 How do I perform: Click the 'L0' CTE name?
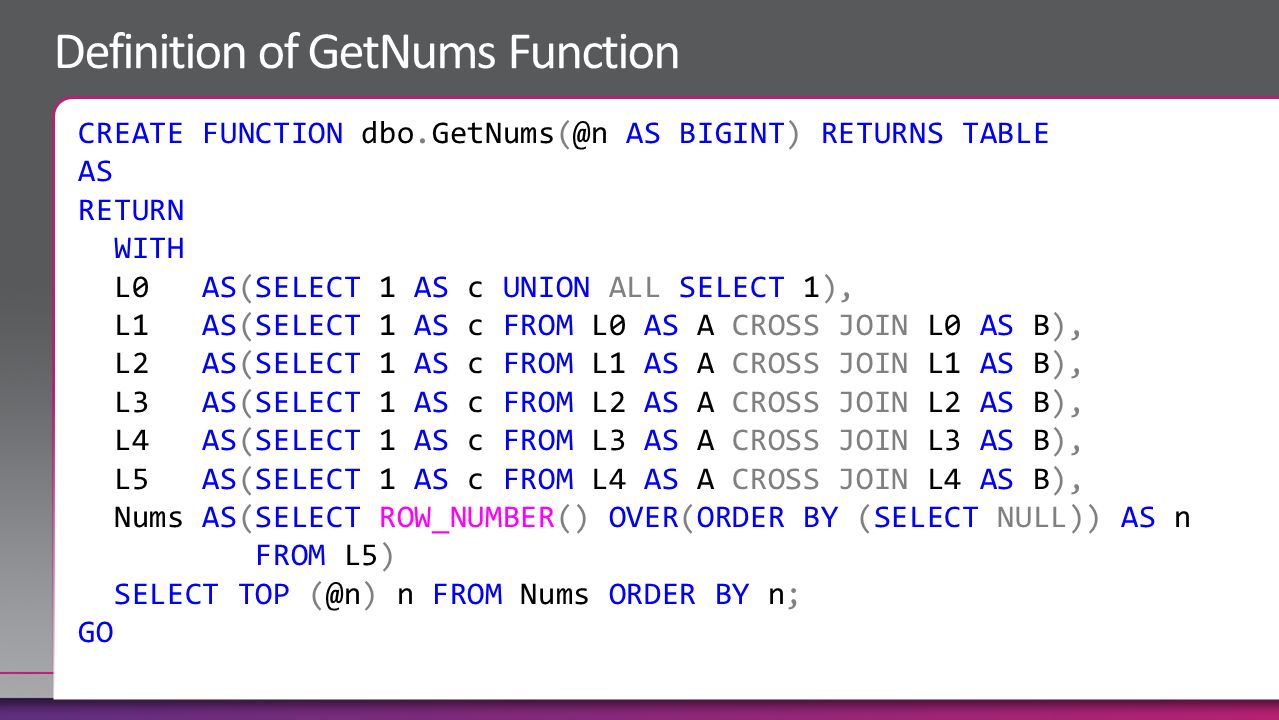coord(131,288)
